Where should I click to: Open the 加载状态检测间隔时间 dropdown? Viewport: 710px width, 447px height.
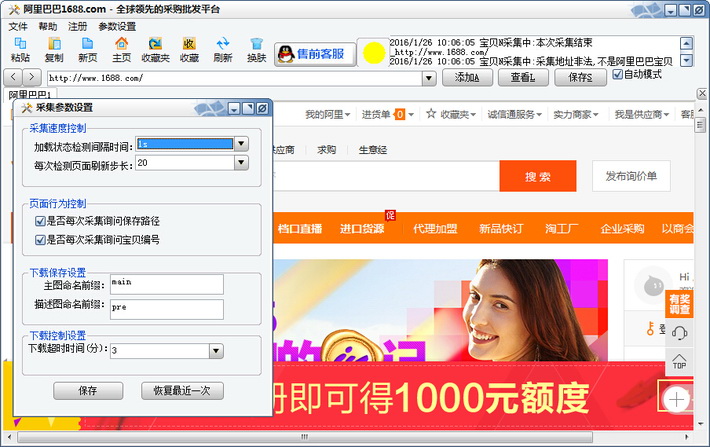coord(241,144)
